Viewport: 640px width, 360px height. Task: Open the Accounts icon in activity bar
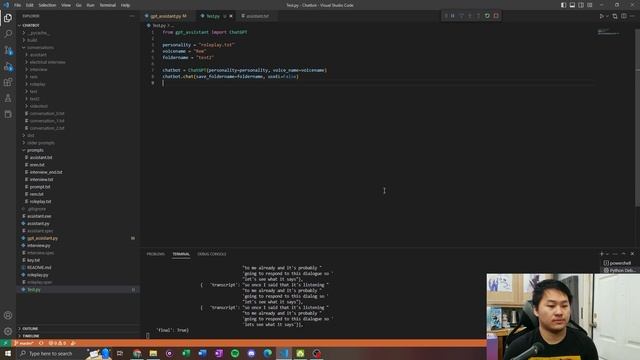pyautogui.click(x=8, y=315)
